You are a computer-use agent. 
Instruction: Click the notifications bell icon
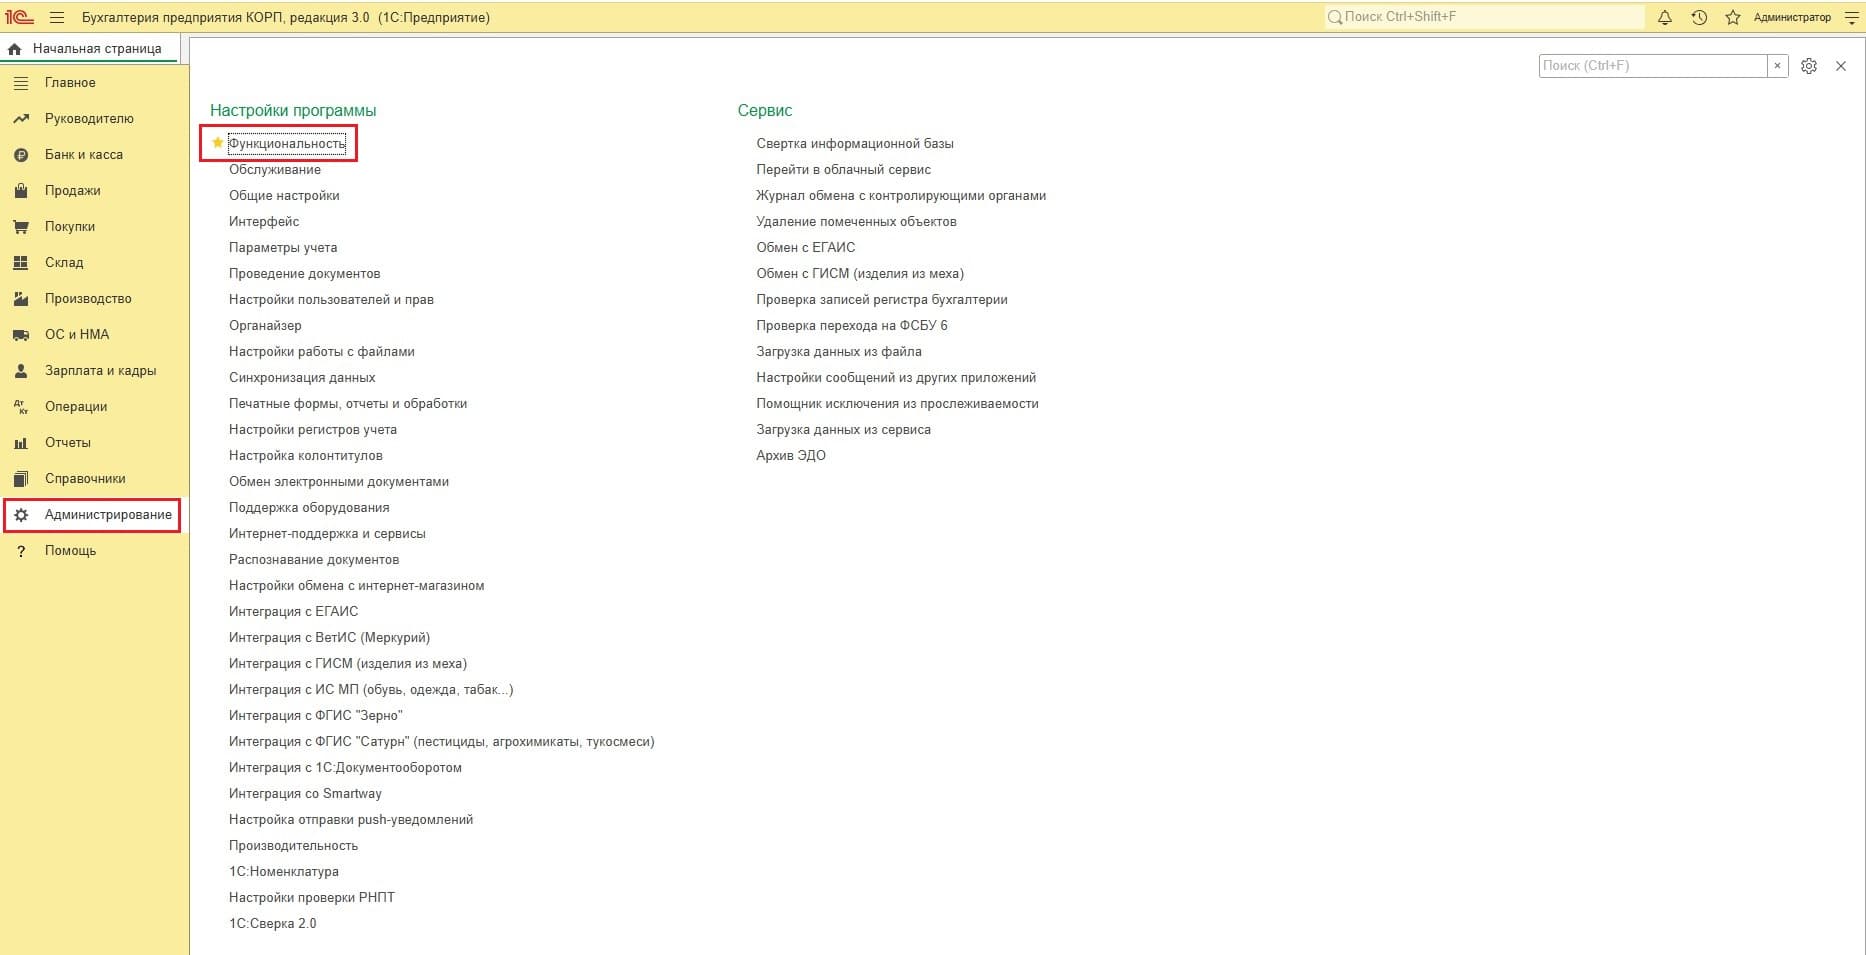point(1665,17)
